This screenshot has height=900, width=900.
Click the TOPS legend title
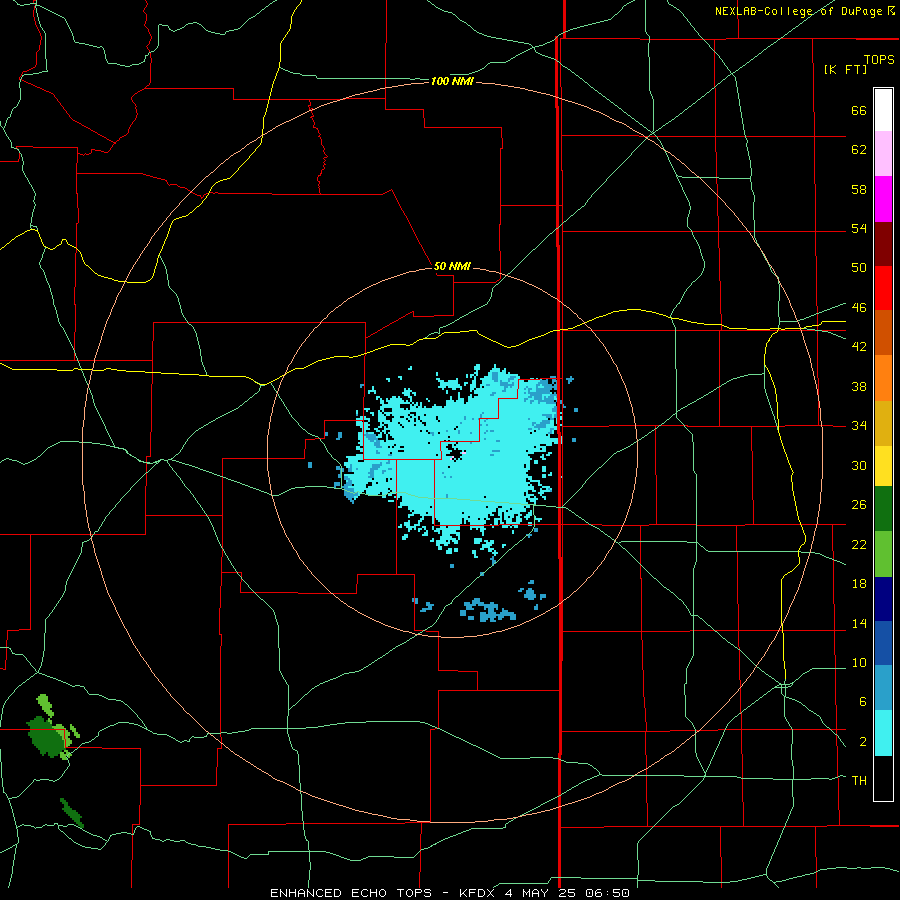click(x=879, y=59)
